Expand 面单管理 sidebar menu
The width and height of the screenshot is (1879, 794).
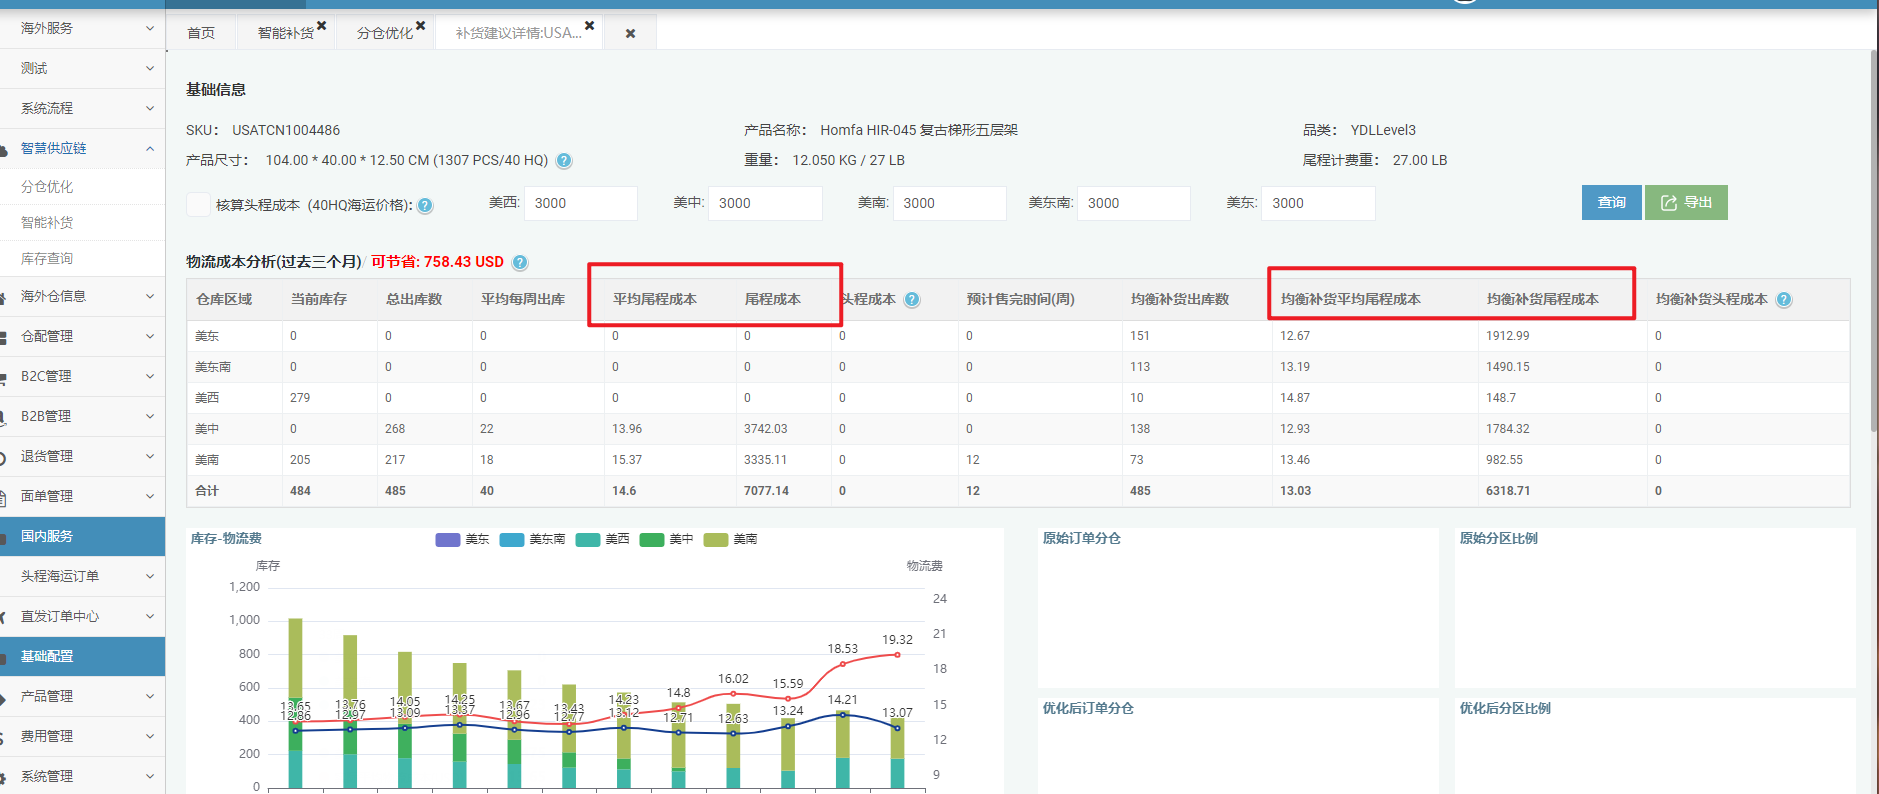(82, 496)
